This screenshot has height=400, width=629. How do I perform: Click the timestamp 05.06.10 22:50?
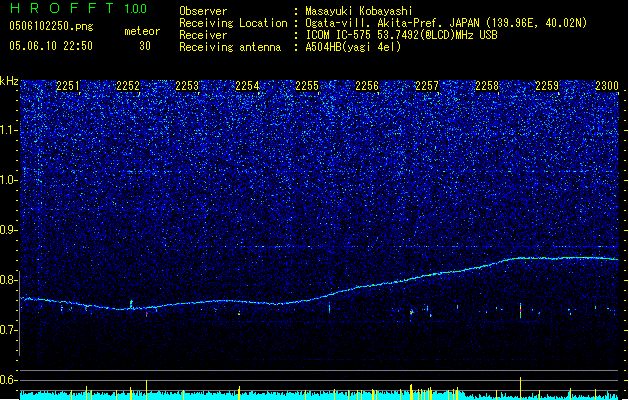(51, 46)
